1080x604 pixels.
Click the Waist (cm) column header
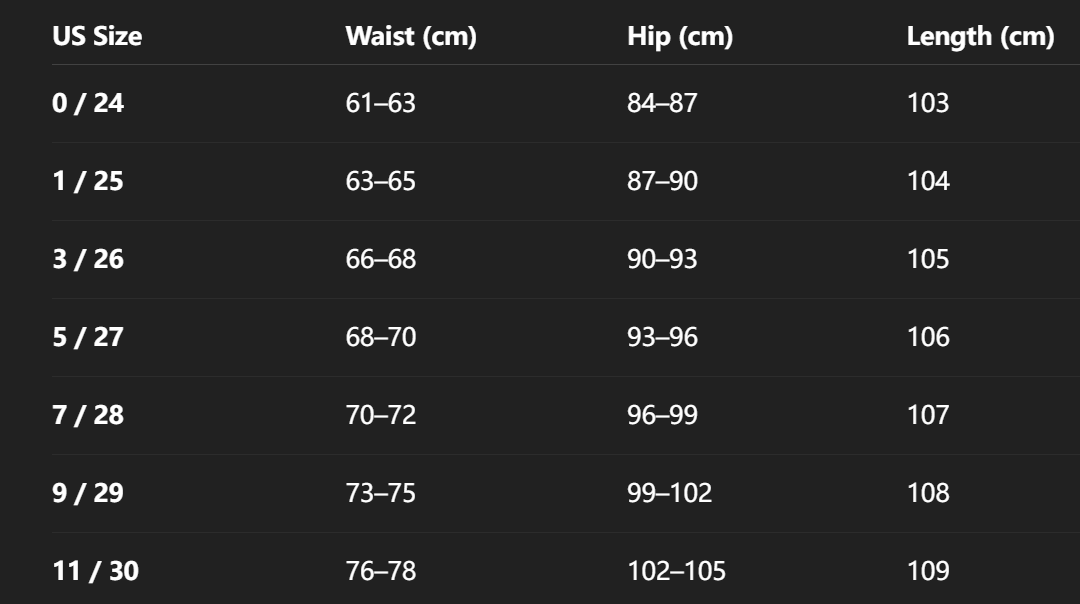click(x=411, y=37)
